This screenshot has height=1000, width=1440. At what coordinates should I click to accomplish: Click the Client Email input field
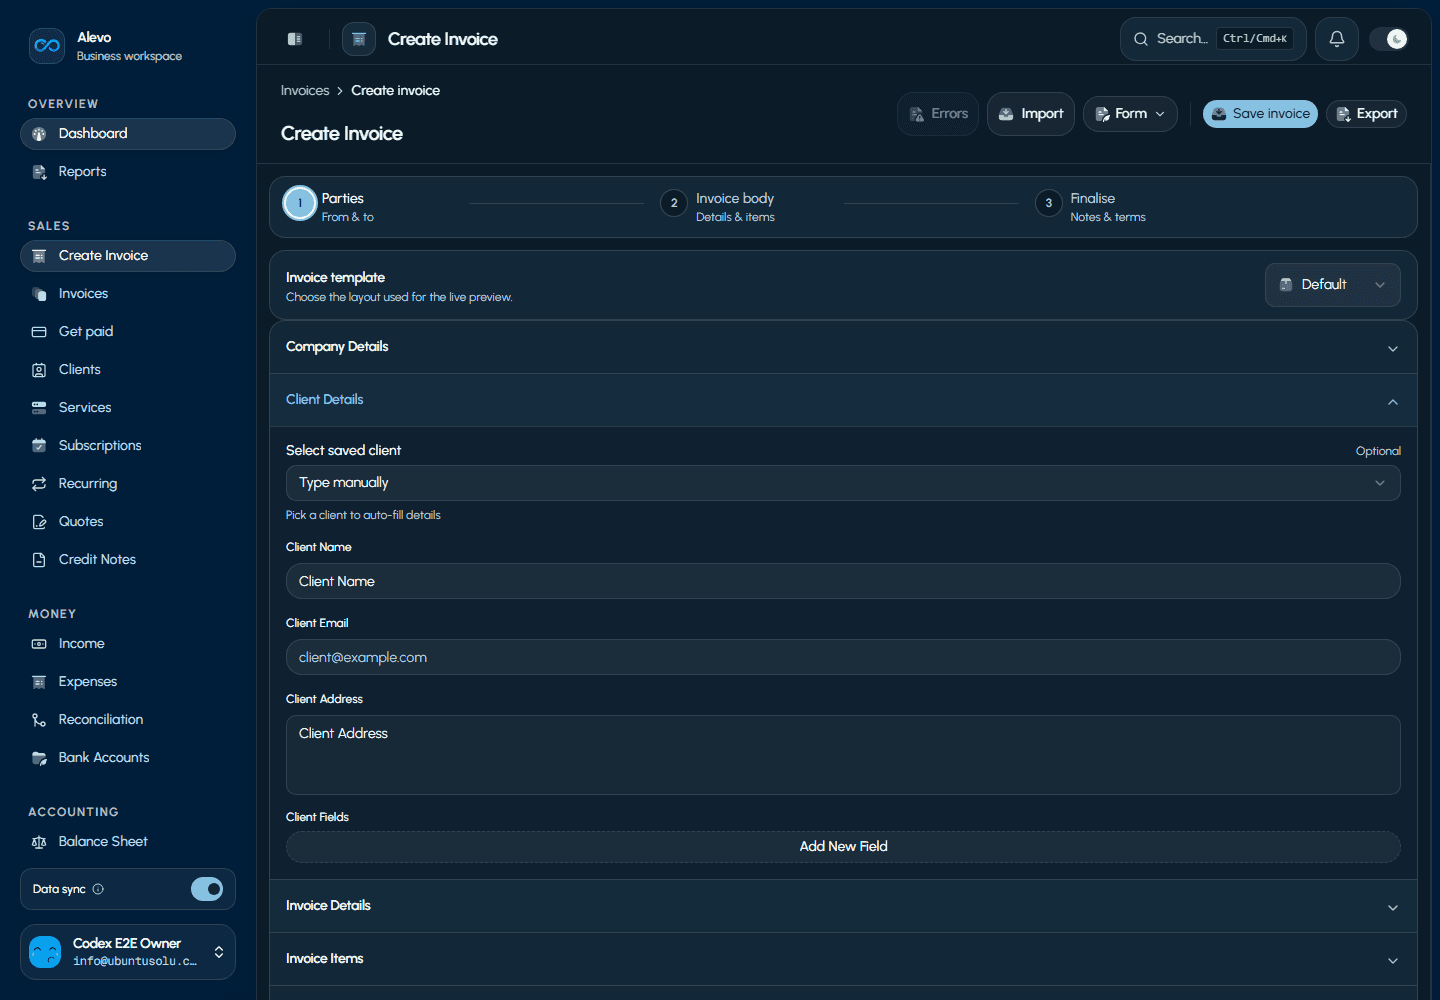click(843, 657)
